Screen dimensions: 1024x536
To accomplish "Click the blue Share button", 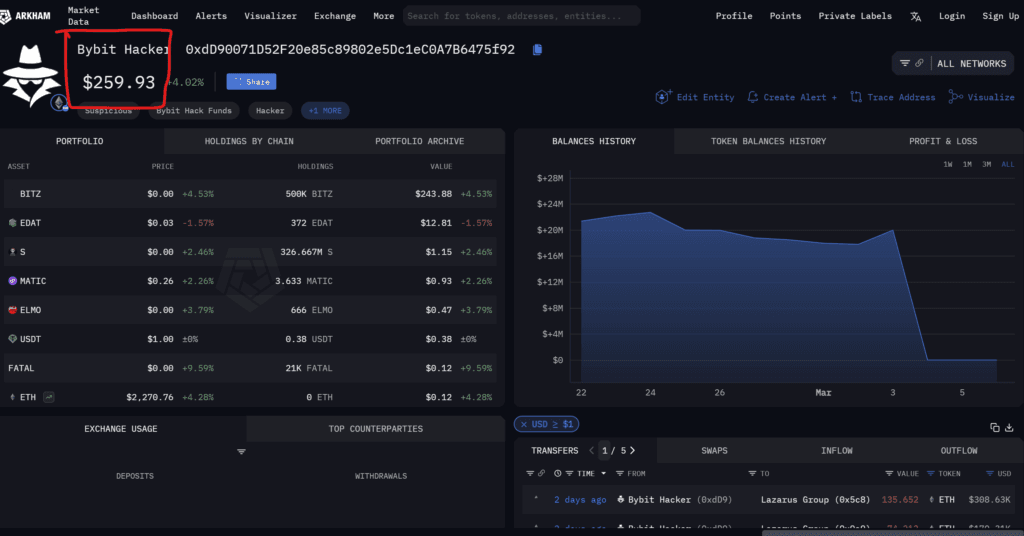I will (x=251, y=82).
